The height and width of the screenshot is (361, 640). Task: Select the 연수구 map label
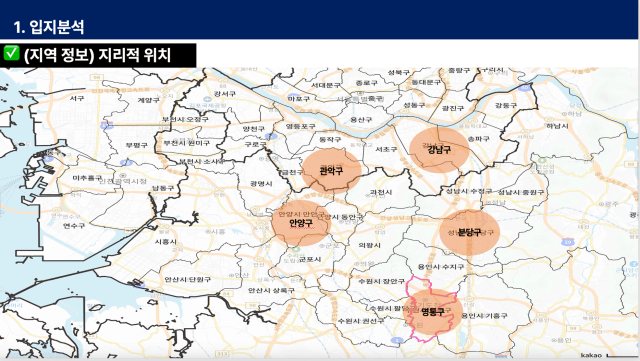click(x=74, y=225)
